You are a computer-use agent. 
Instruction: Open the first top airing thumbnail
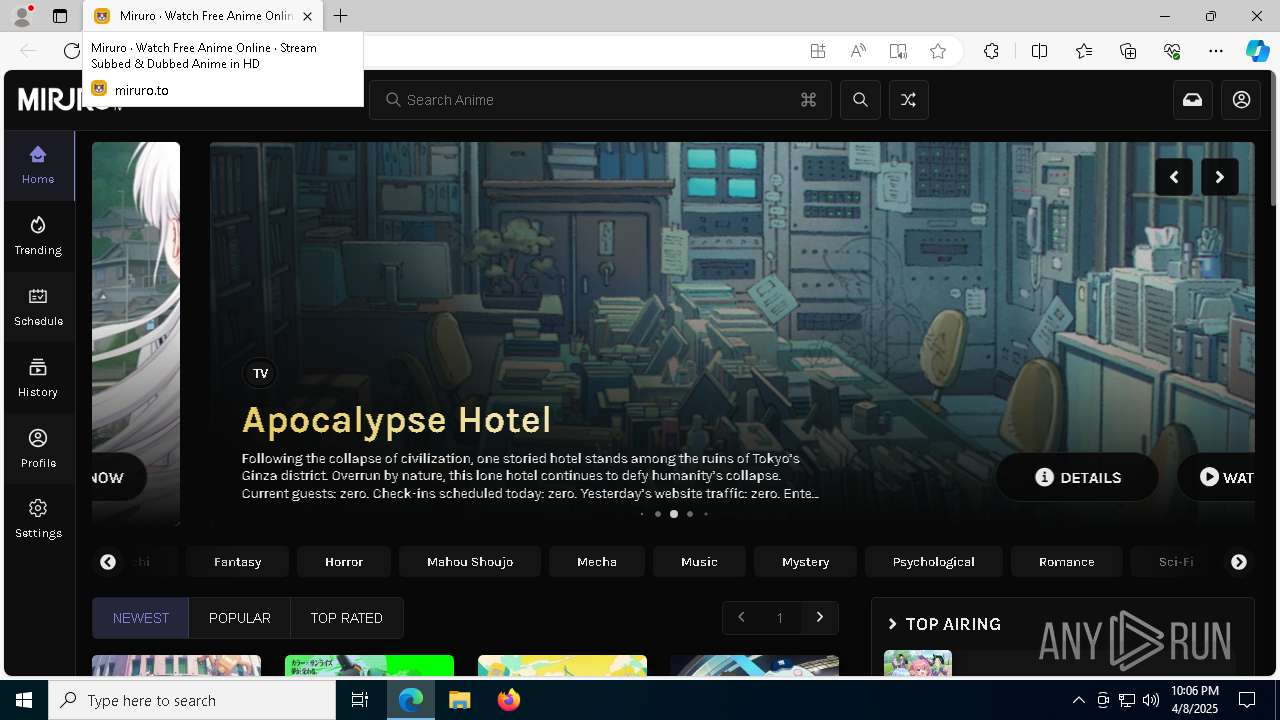point(918,662)
